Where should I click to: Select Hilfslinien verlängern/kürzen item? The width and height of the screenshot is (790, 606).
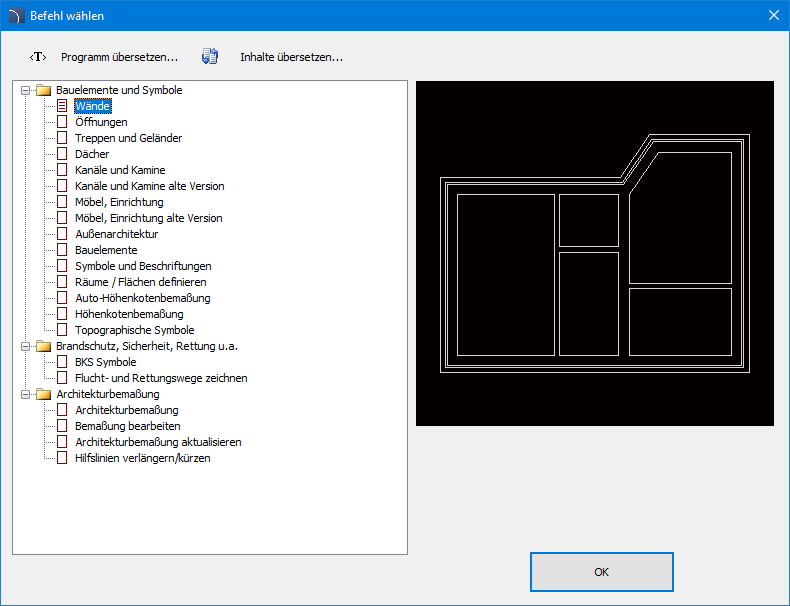coord(142,458)
